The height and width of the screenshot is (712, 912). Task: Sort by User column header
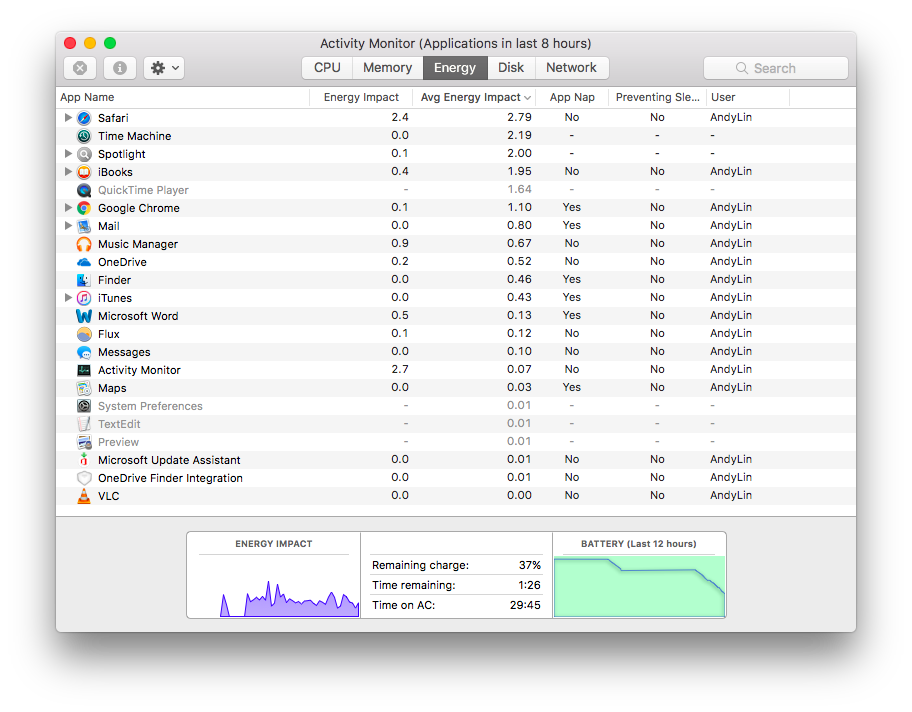coord(748,97)
